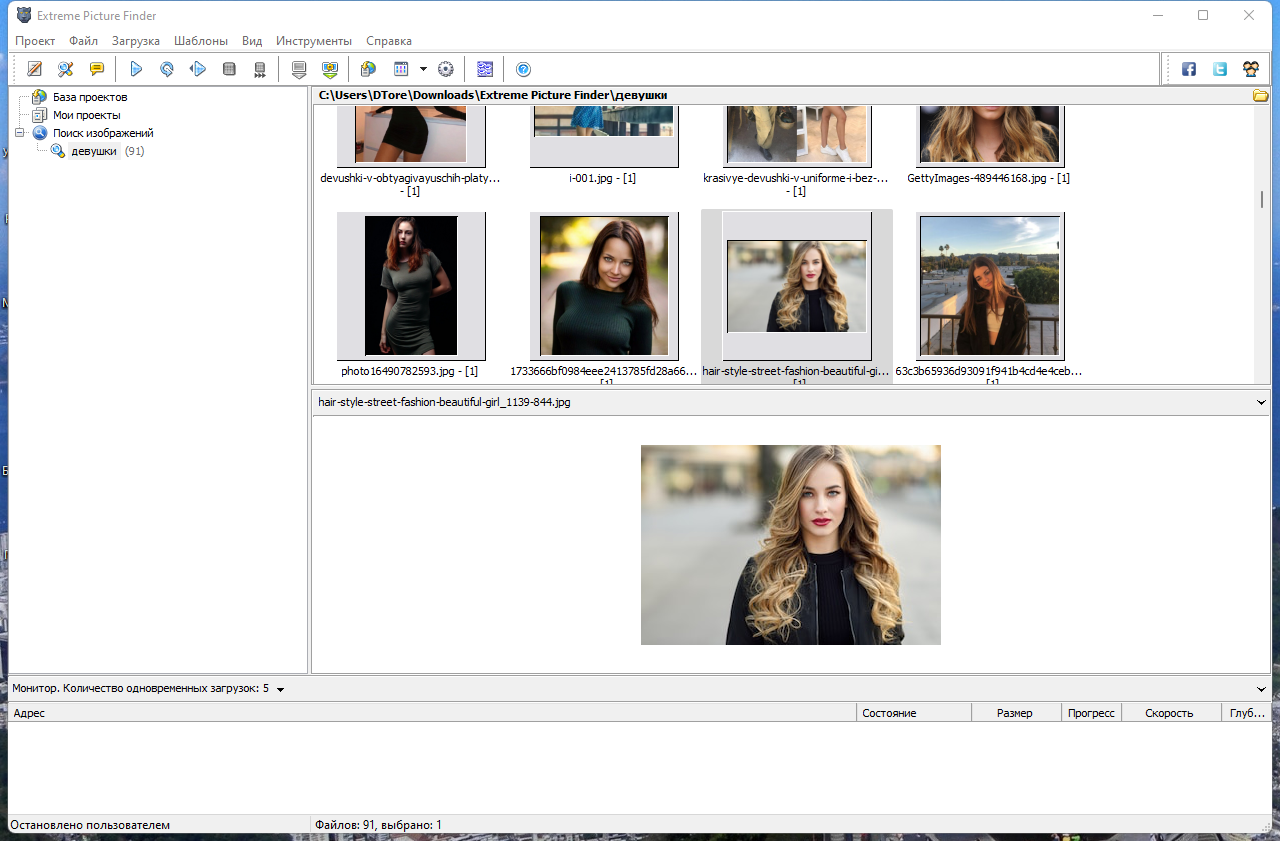The image size is (1280, 841).
Task: Open the Facebook icon in toolbar
Action: point(1189,69)
